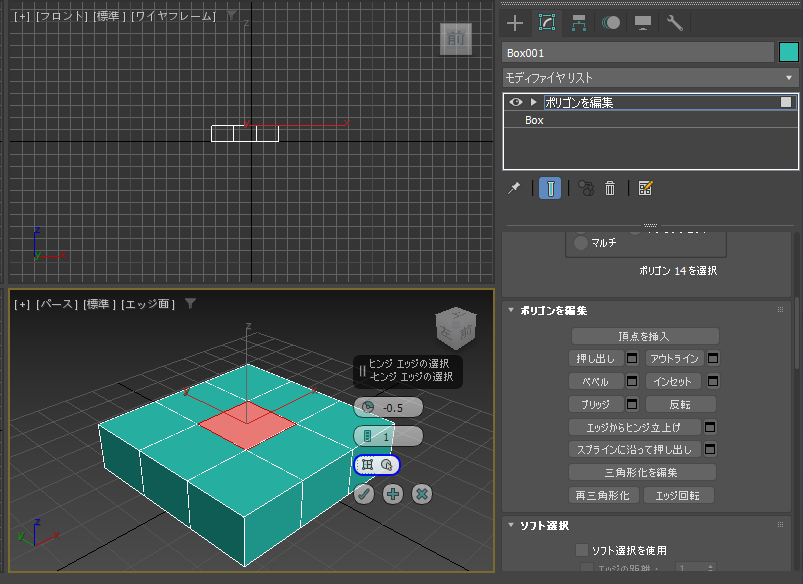Open the Create command panel tab
The width and height of the screenshot is (803, 584).
tap(515, 23)
